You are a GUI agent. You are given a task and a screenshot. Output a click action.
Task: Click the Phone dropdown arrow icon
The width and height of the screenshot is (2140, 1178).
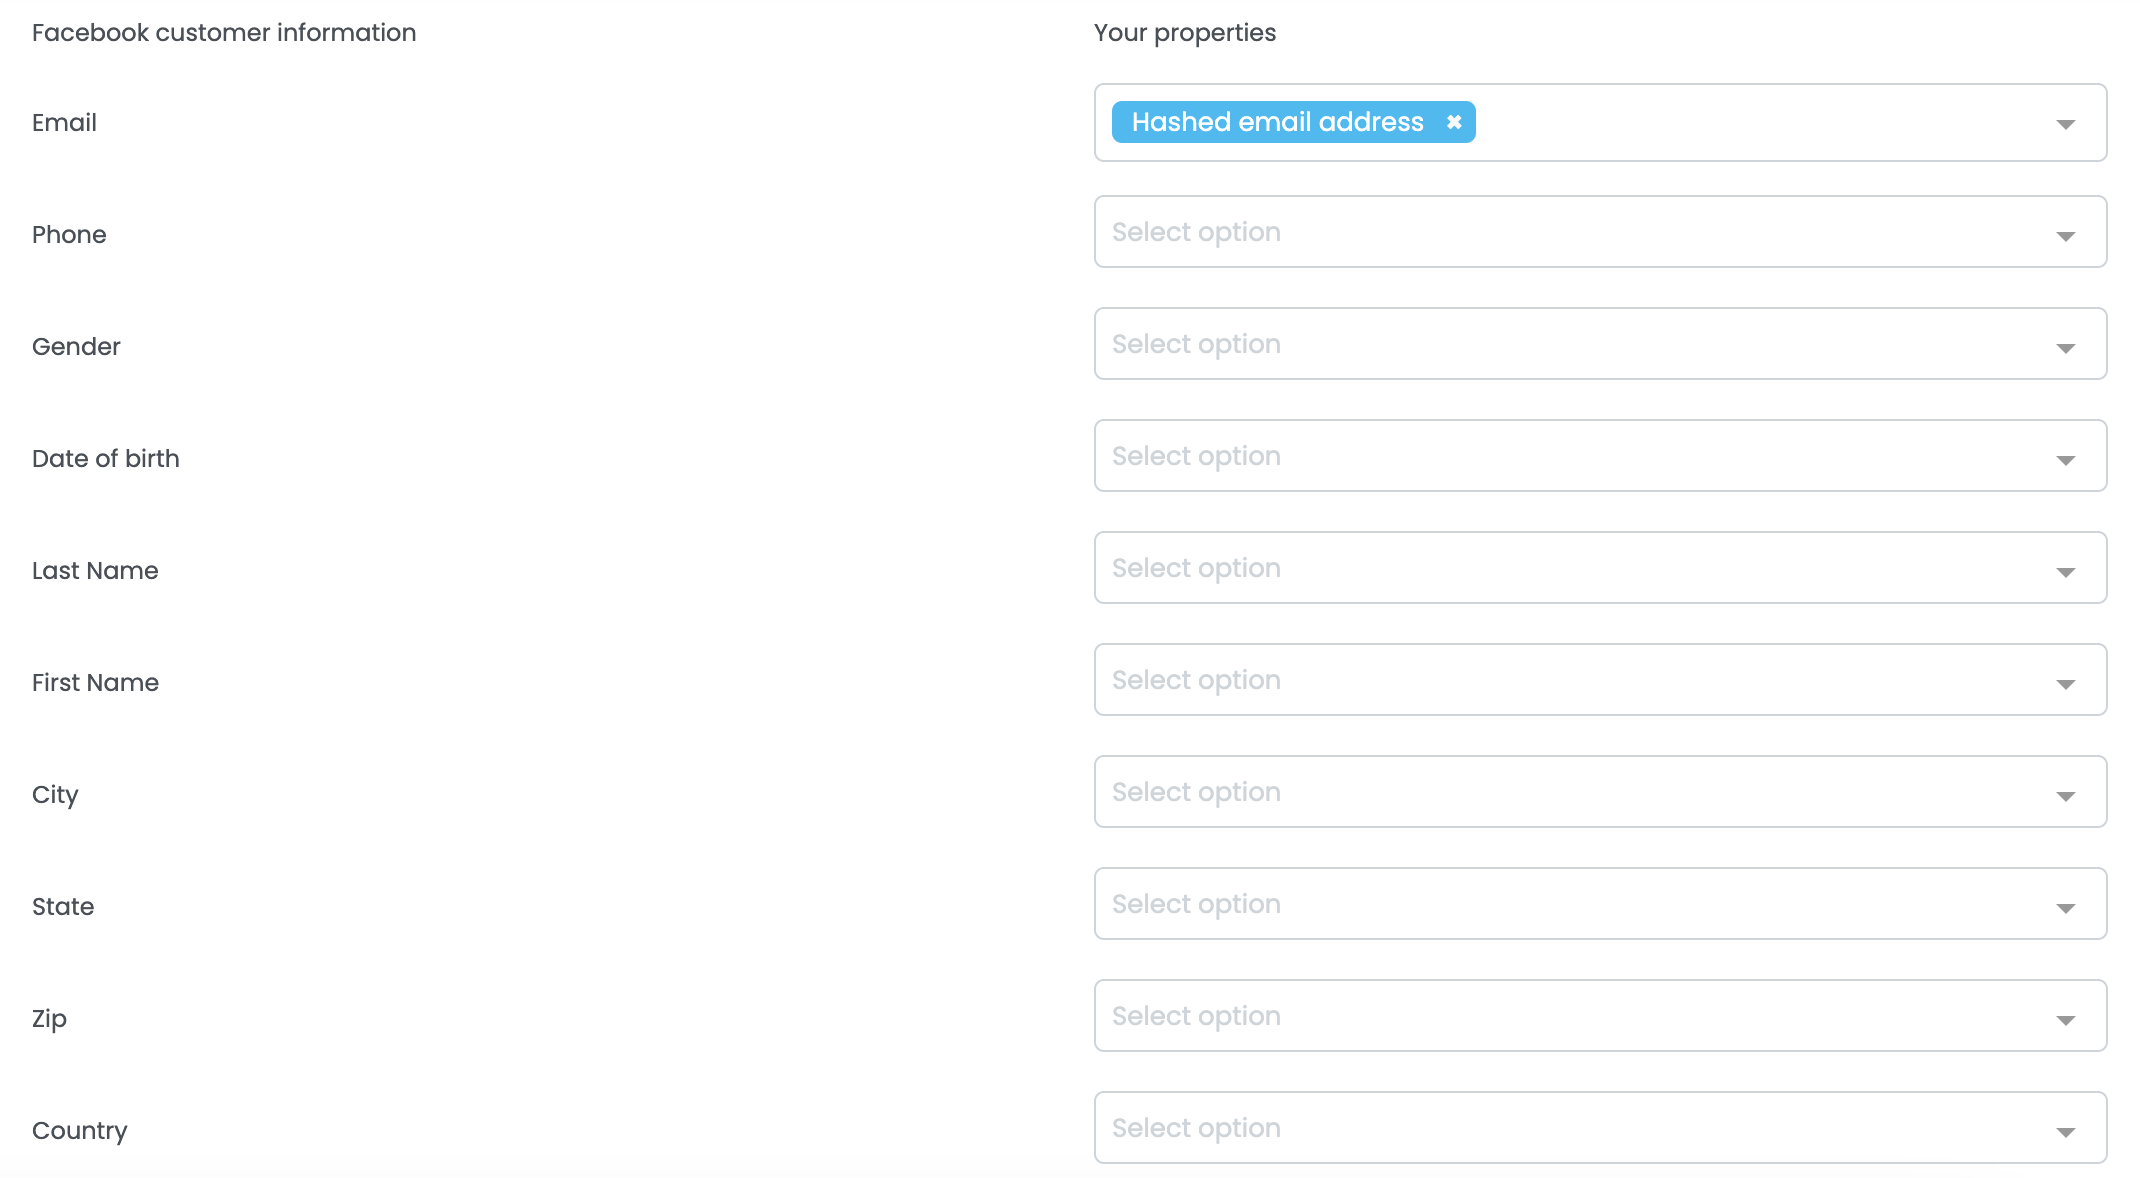pyautogui.click(x=2065, y=236)
